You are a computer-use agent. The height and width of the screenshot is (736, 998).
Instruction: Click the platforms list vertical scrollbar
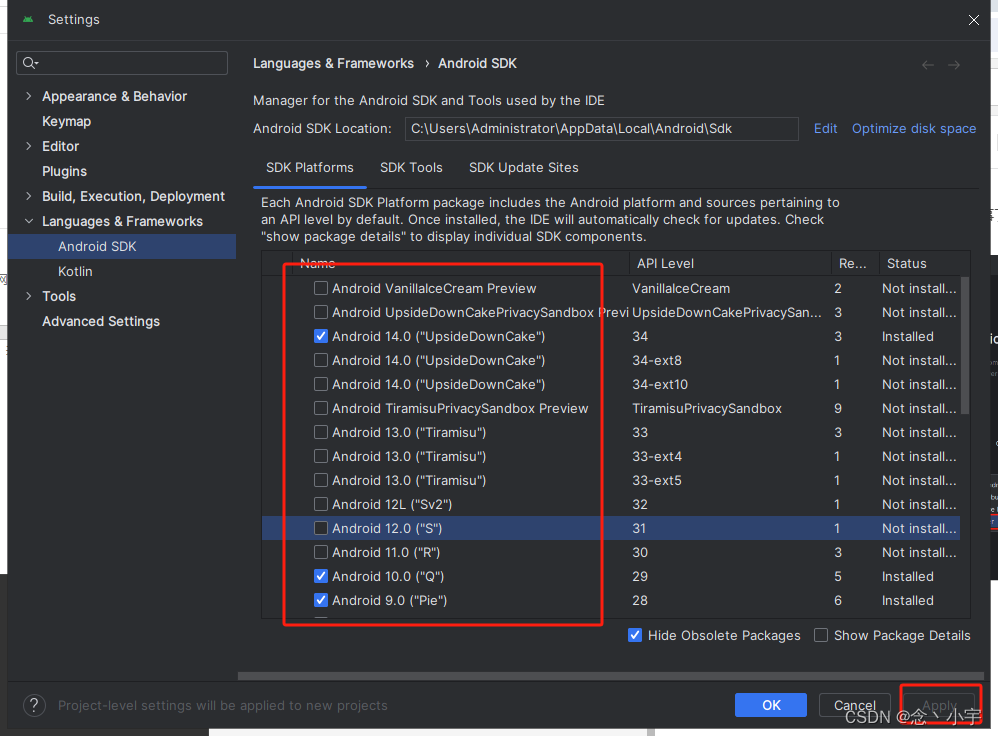[965, 346]
